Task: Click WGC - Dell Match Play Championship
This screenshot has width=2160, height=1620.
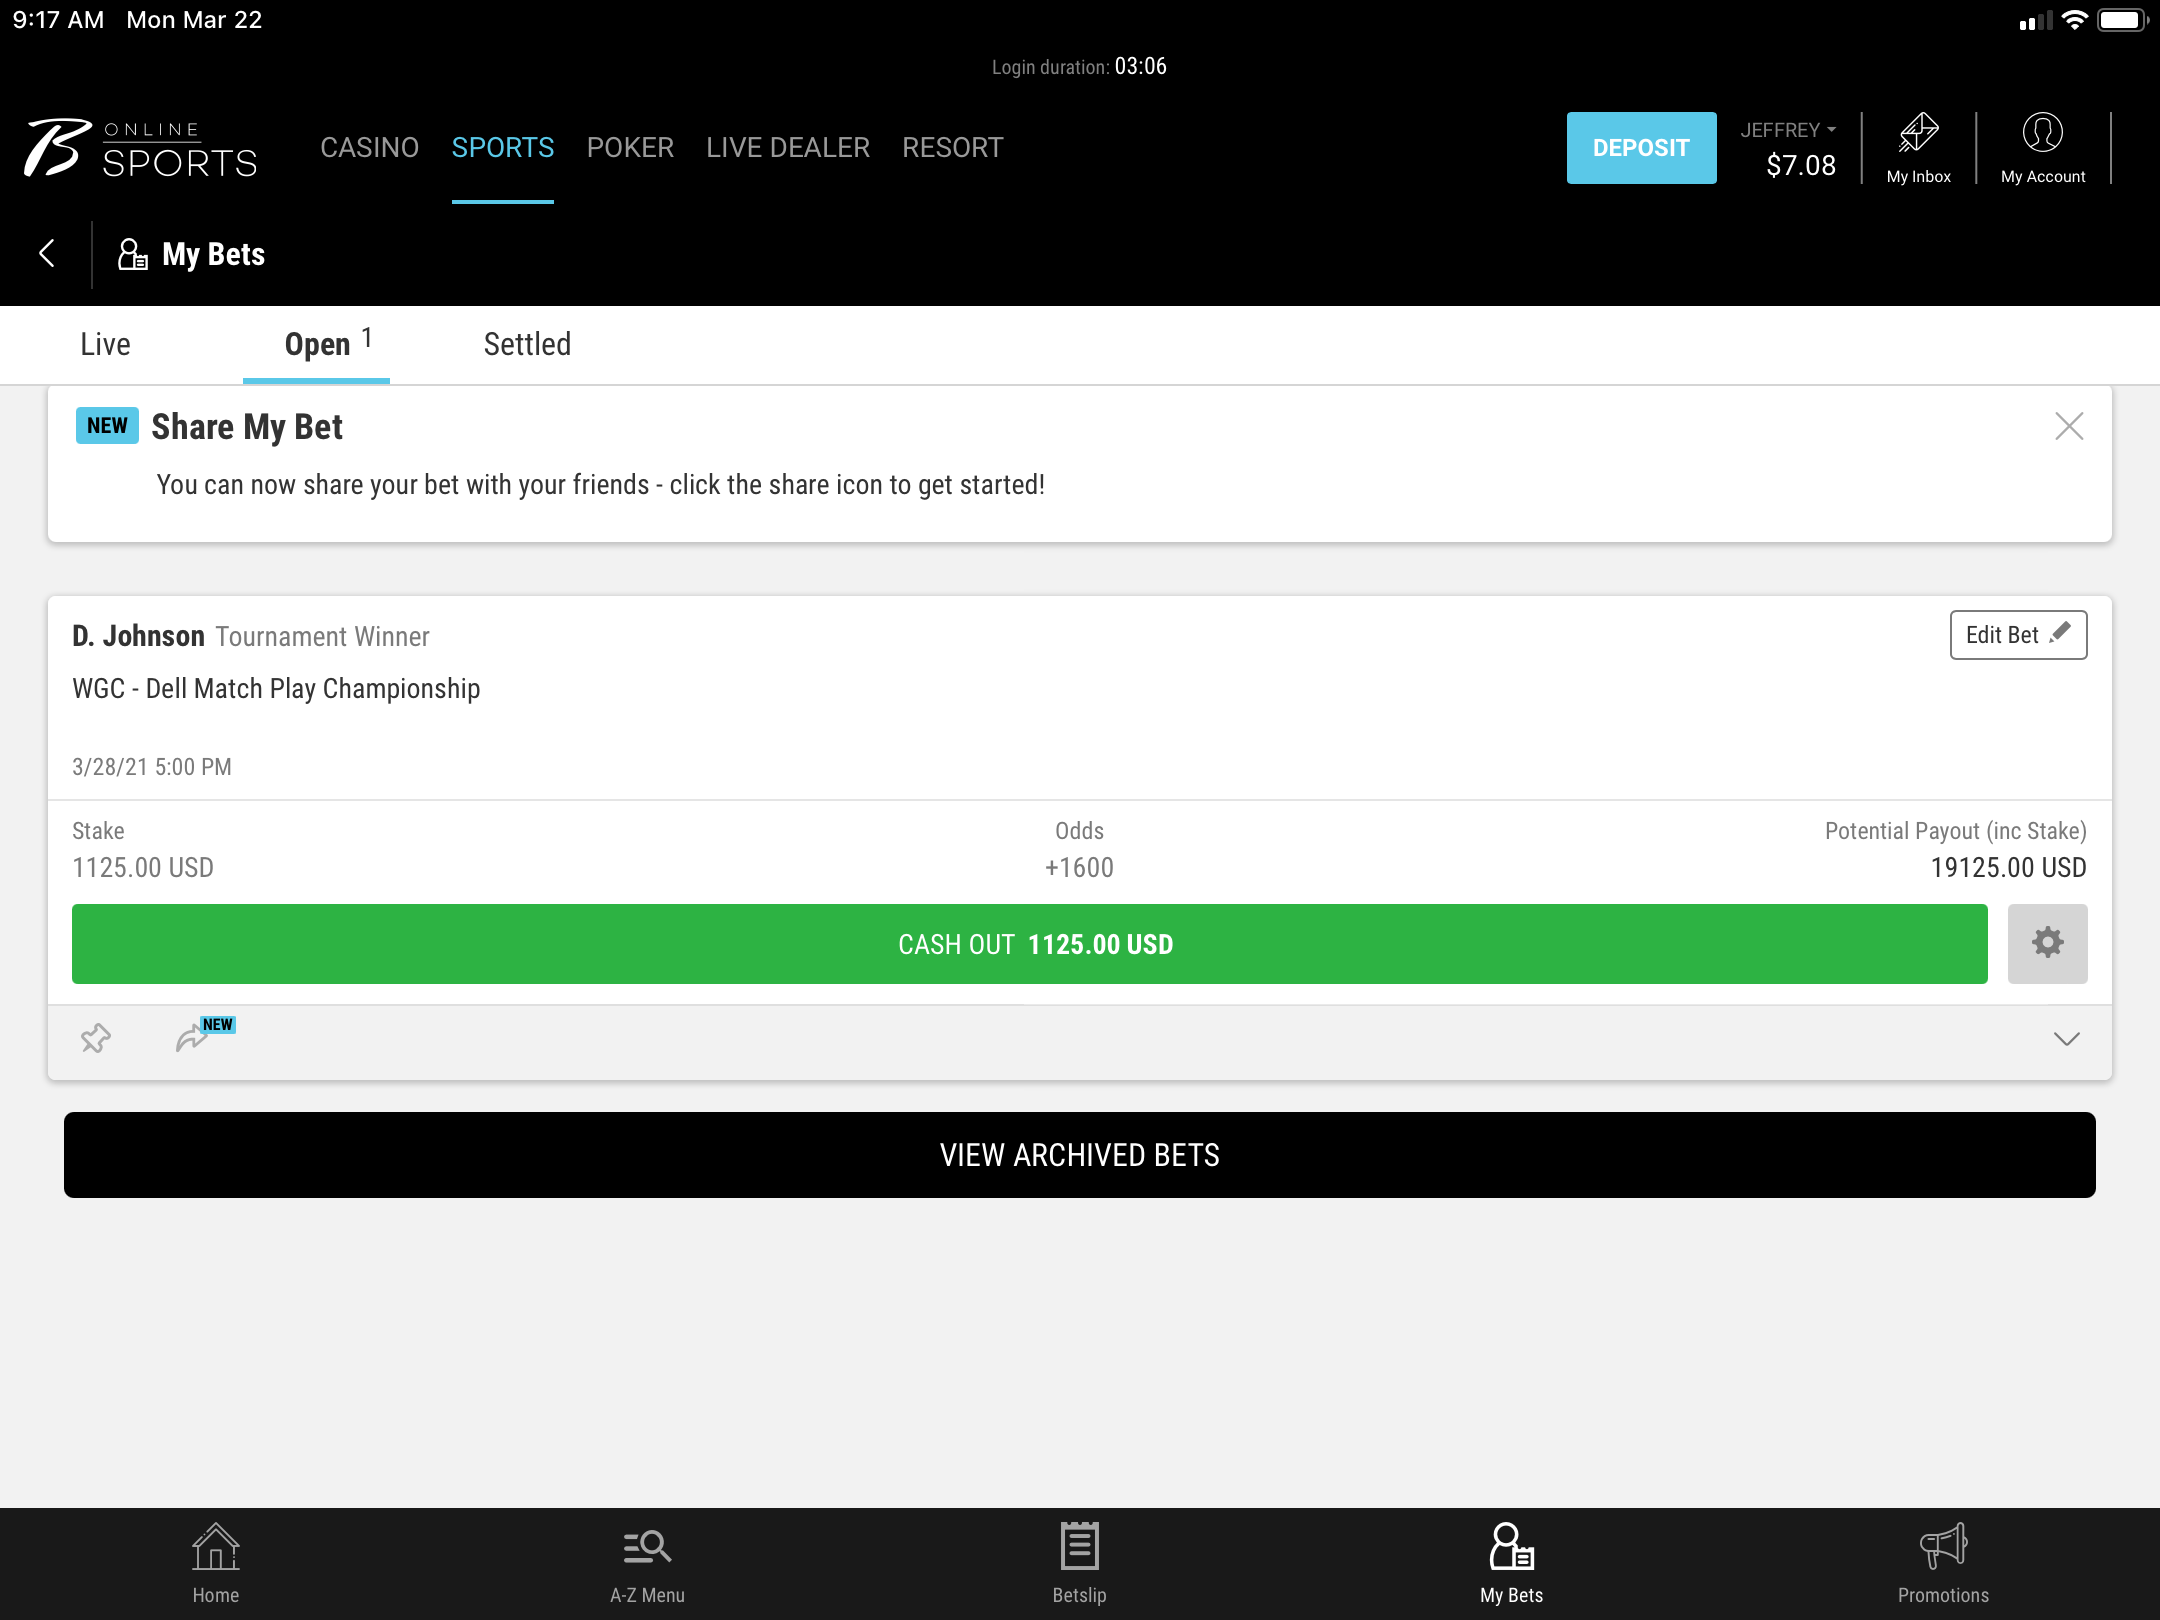Action: [276, 689]
